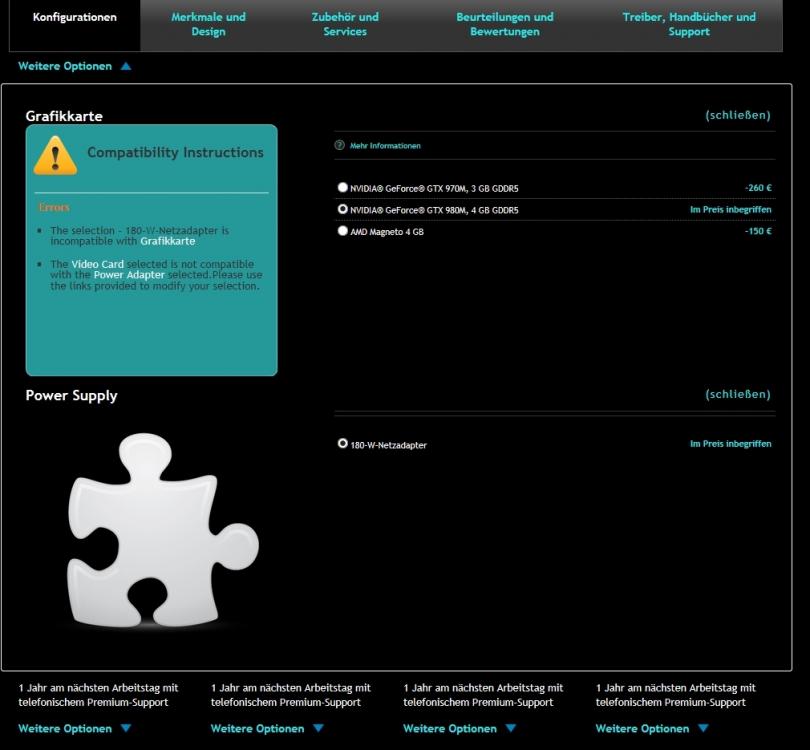Open the Konfigurationen tab

75,18
